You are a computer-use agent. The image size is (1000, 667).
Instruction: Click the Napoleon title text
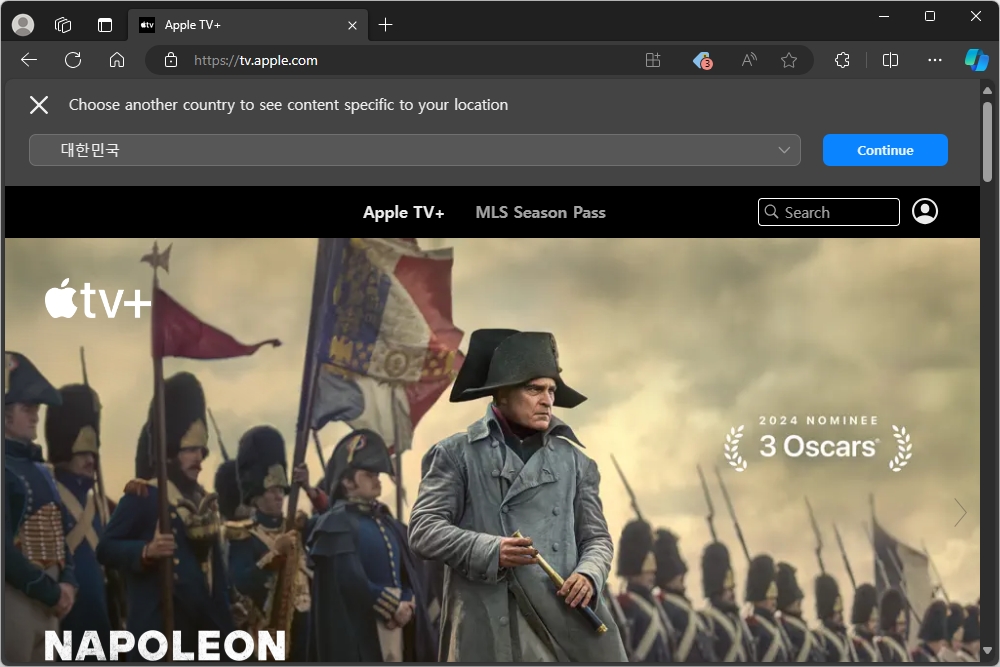pos(165,646)
